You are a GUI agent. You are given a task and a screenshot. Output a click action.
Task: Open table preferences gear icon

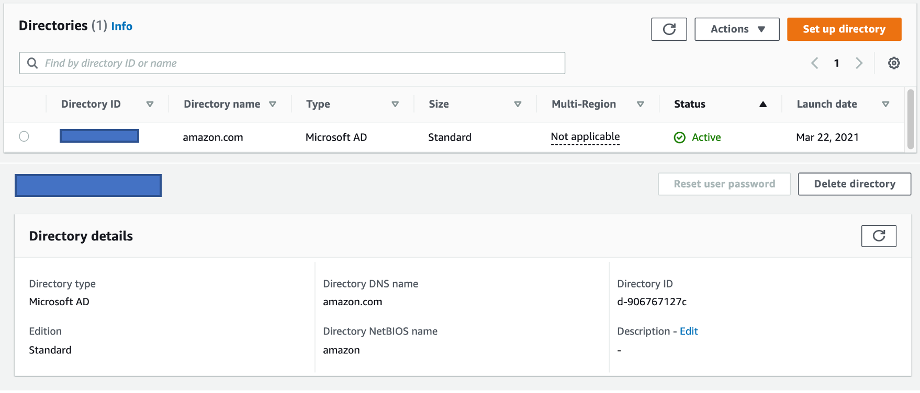tap(894, 63)
